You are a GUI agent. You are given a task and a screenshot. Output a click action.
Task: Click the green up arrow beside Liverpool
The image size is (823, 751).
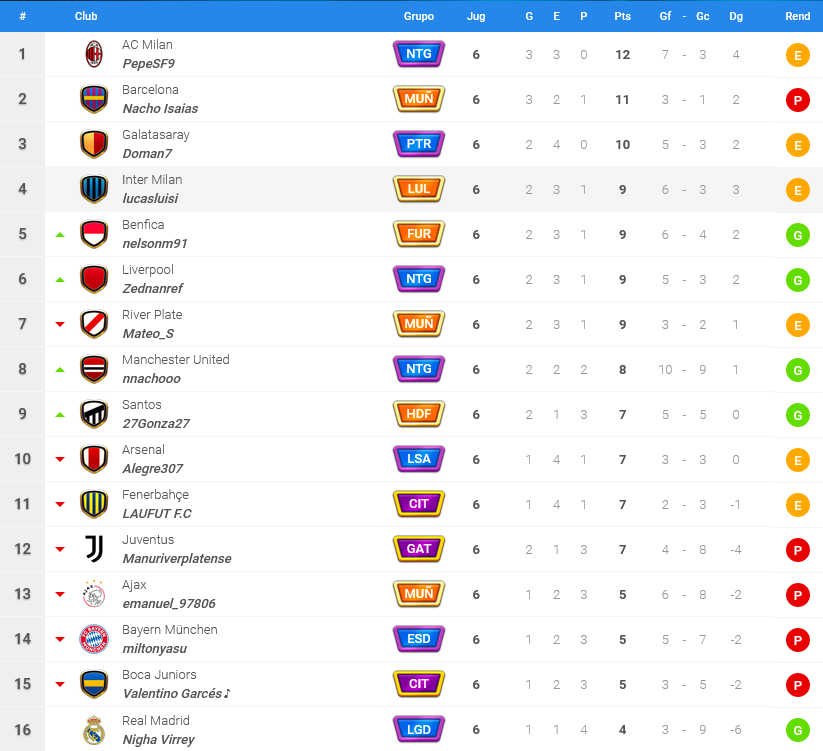pyautogui.click(x=60, y=280)
